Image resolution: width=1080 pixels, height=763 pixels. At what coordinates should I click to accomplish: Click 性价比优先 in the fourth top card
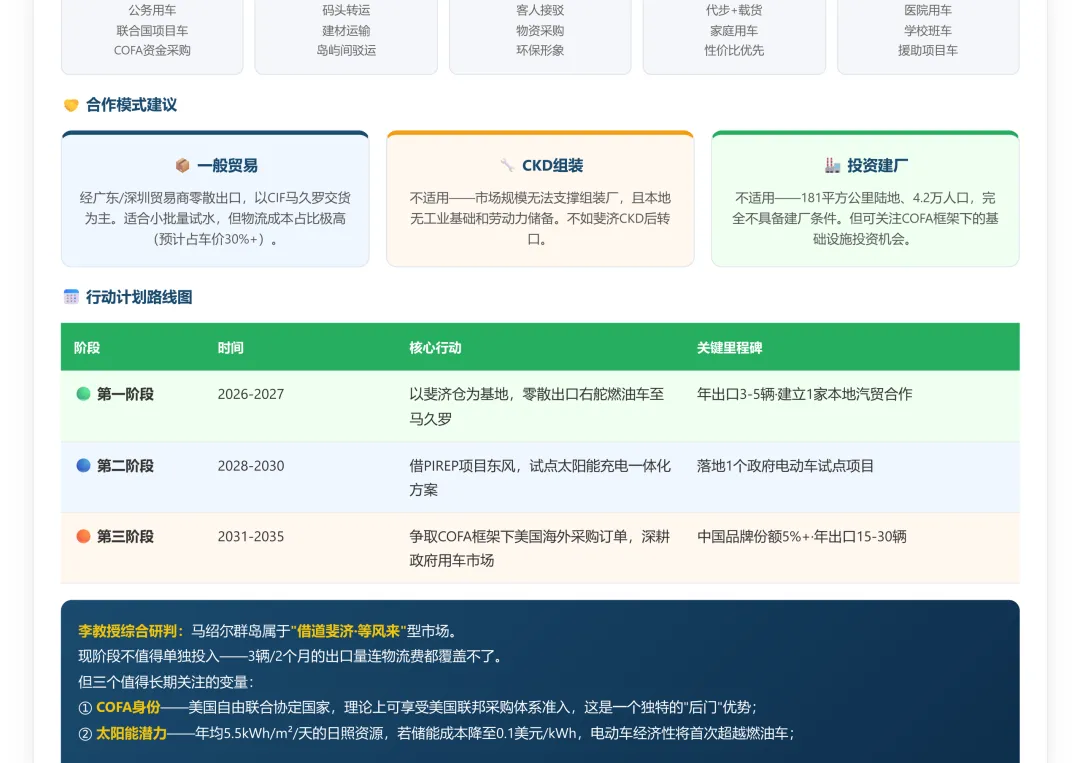734,50
